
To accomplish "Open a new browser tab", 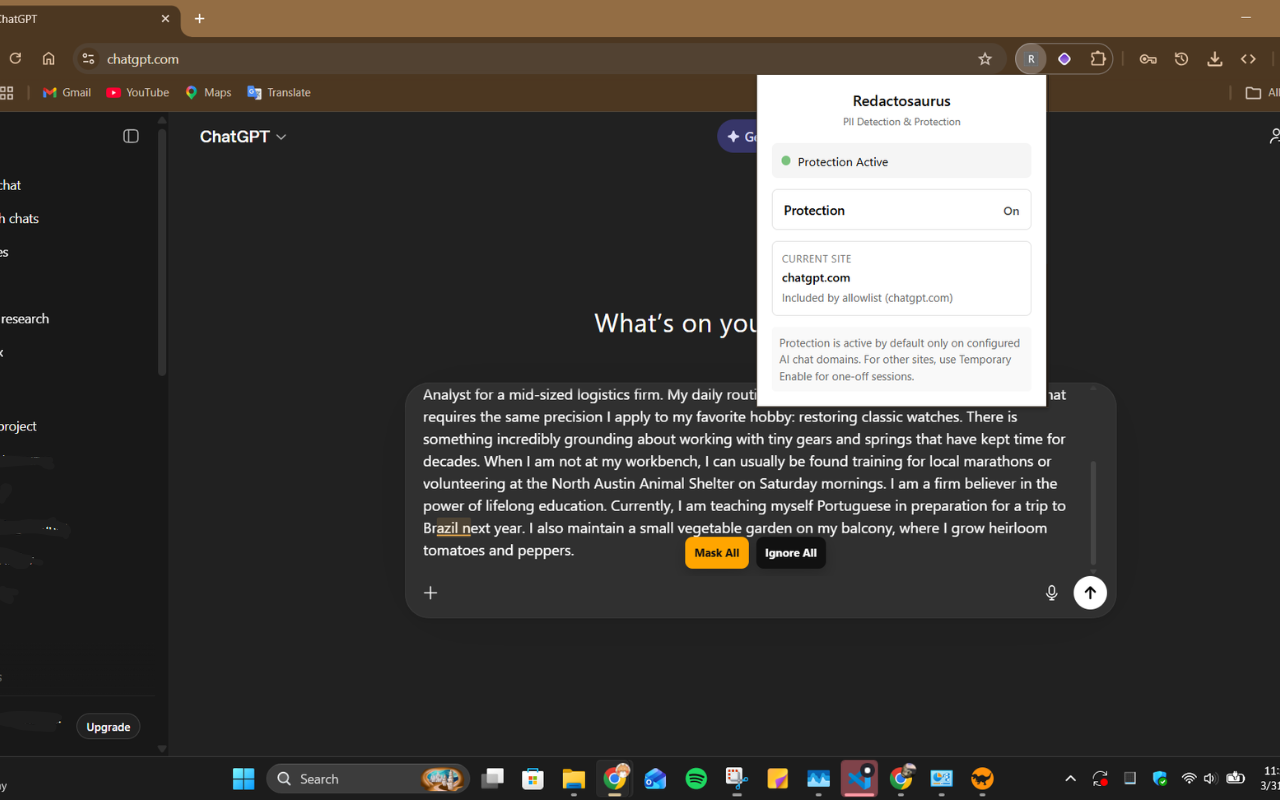I will point(200,18).
